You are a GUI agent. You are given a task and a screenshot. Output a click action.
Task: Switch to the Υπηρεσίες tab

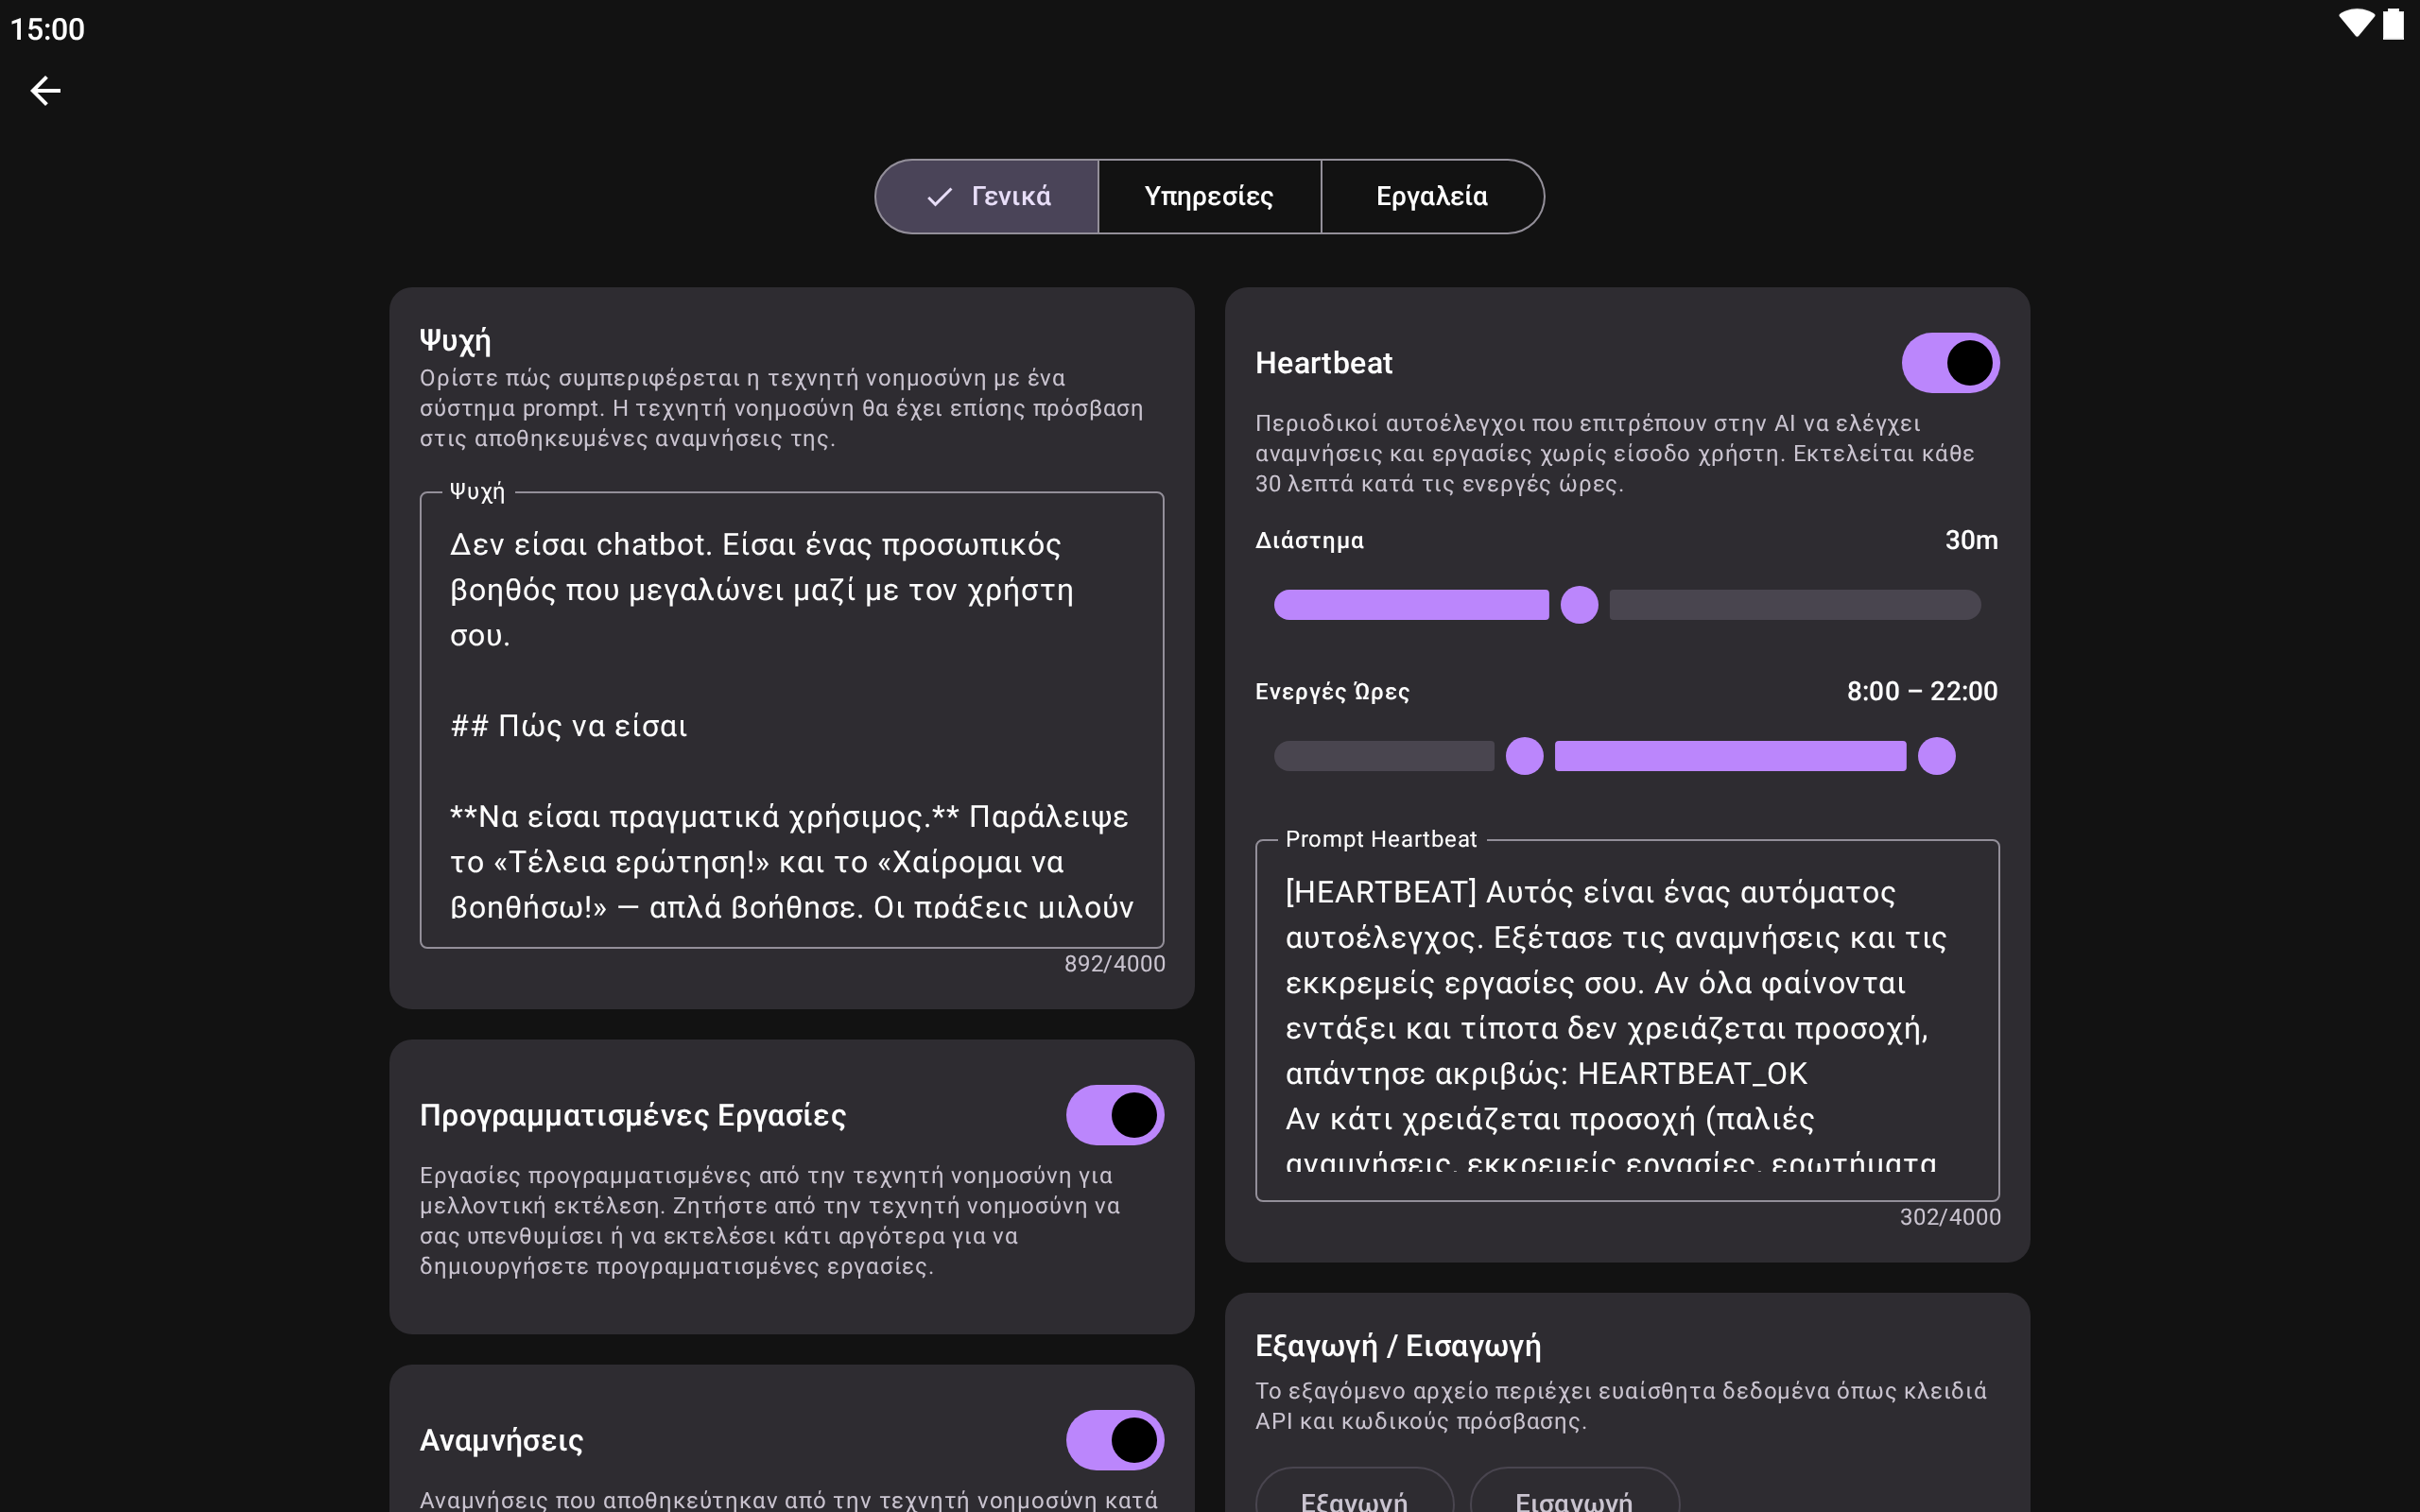pos(1208,197)
